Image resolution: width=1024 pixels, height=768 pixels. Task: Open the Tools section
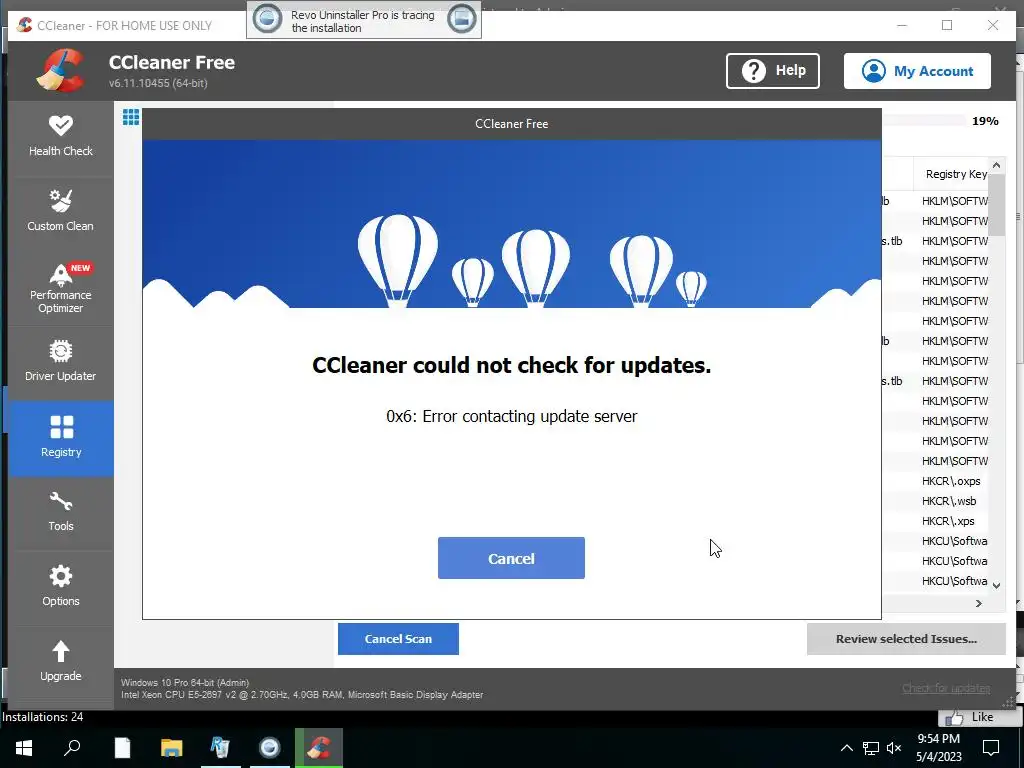61,513
